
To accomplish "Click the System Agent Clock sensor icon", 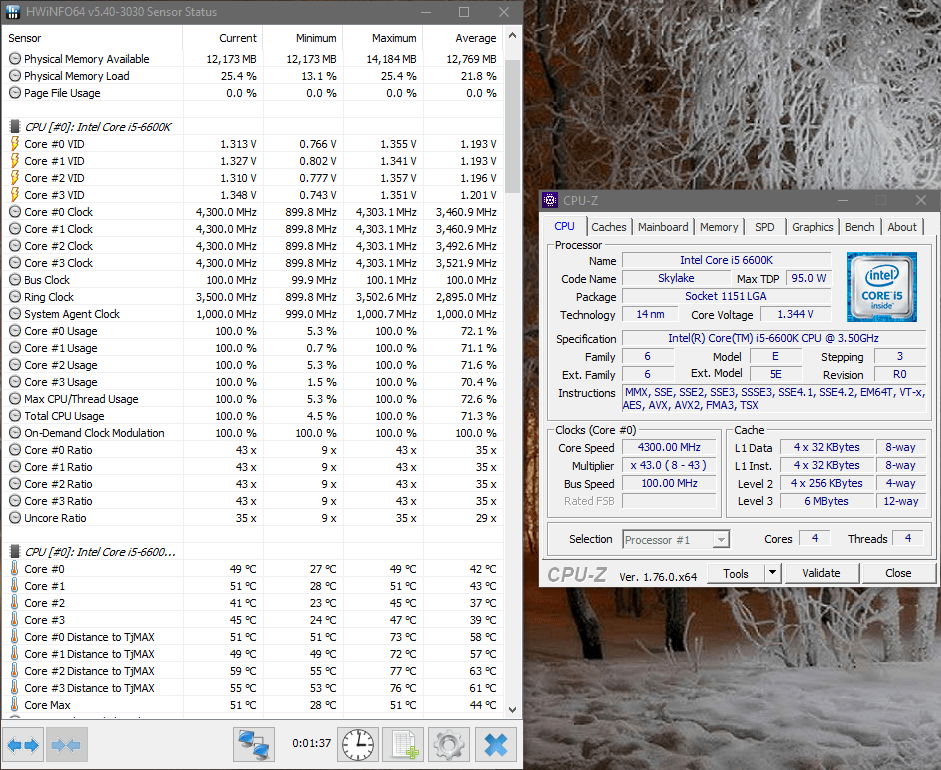I will (15, 314).
